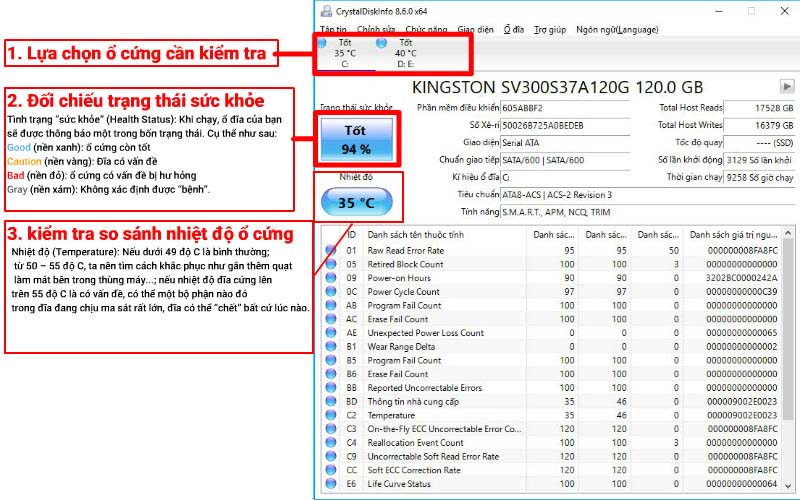
Task: Click the next disk arrow button
Action: [787, 86]
